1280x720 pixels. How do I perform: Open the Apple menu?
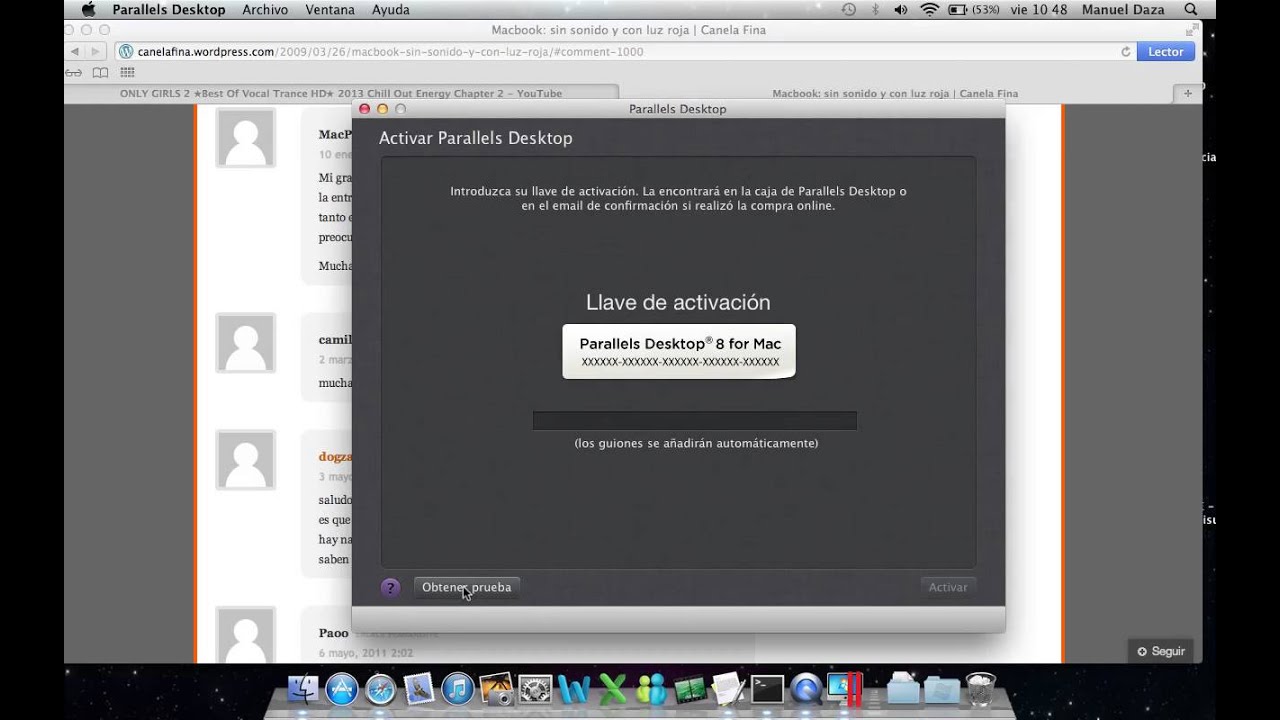88,9
